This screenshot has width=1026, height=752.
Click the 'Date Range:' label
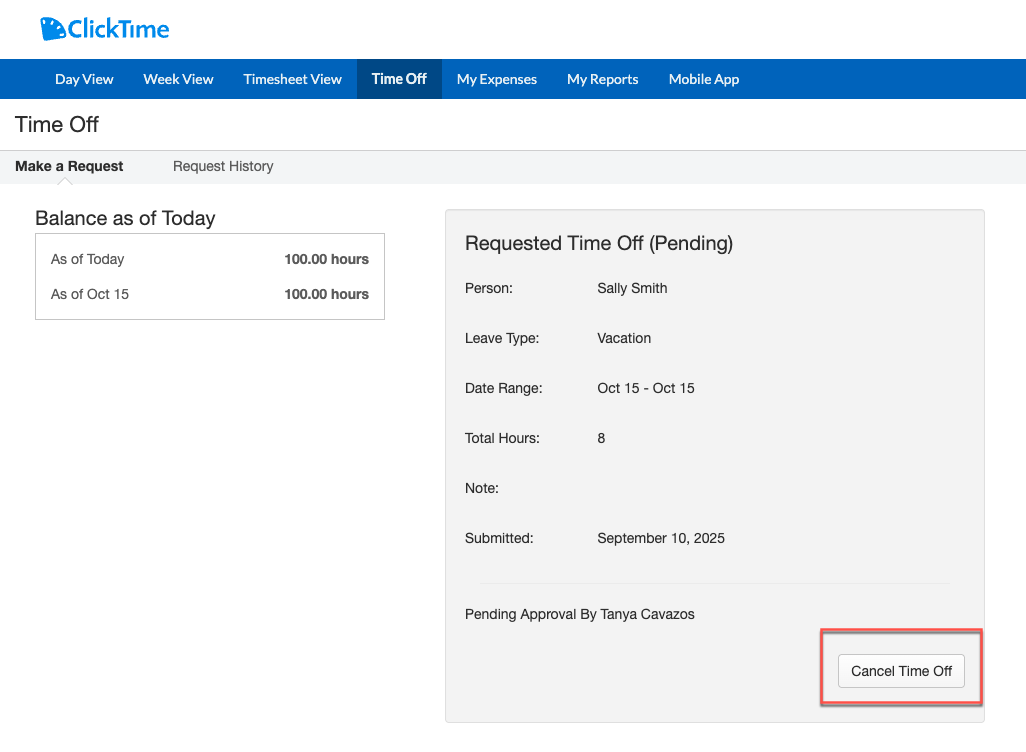pyautogui.click(x=504, y=388)
